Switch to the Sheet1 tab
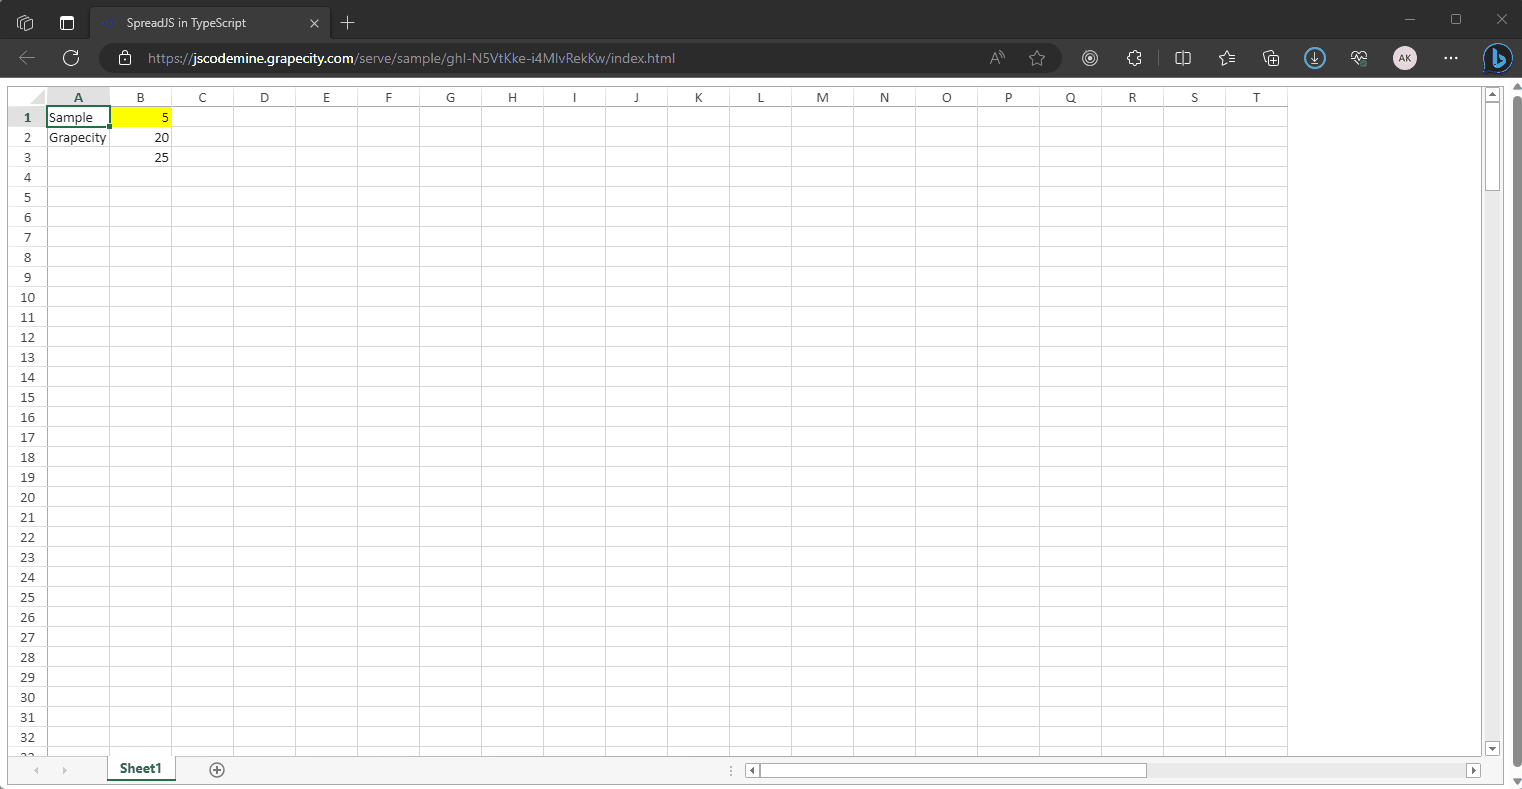The image size is (1522, 789). coord(140,768)
